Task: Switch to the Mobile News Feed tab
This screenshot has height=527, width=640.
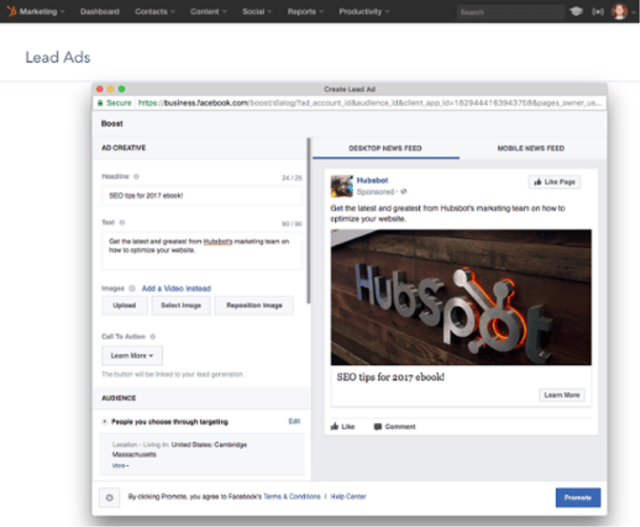Action: pos(530,148)
